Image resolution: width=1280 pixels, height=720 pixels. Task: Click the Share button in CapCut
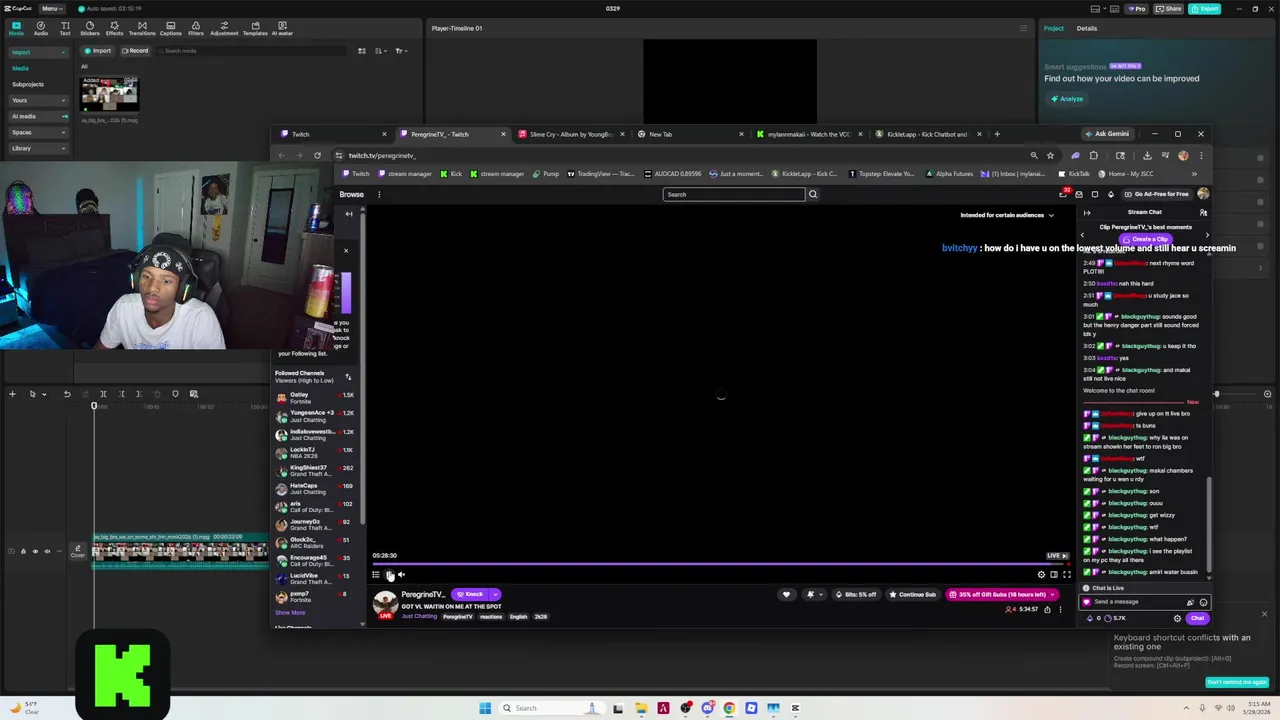[1168, 8]
